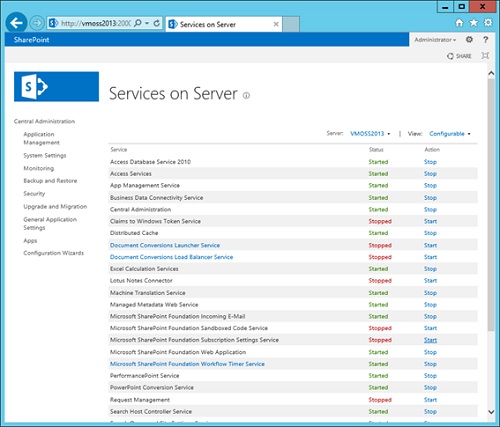Start Foundation Subscription Settings Service

430,340
